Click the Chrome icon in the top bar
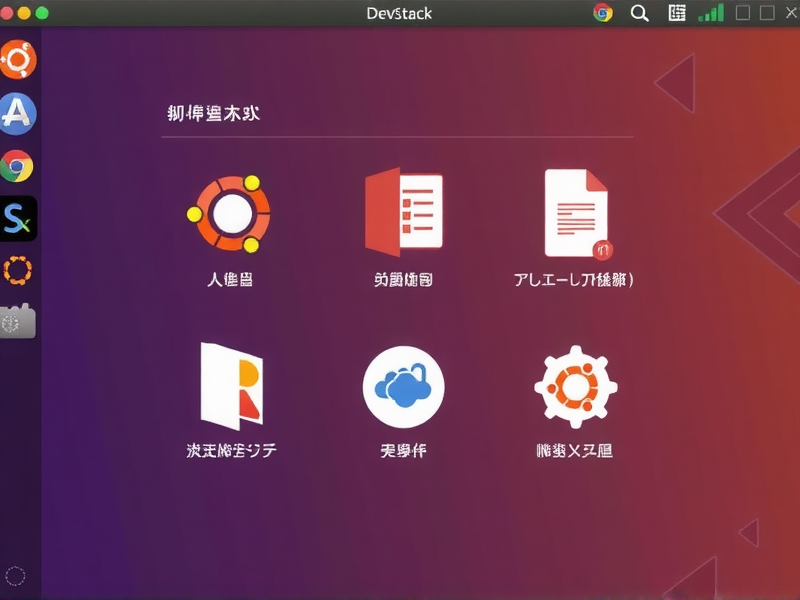The width and height of the screenshot is (800, 600). pos(601,13)
